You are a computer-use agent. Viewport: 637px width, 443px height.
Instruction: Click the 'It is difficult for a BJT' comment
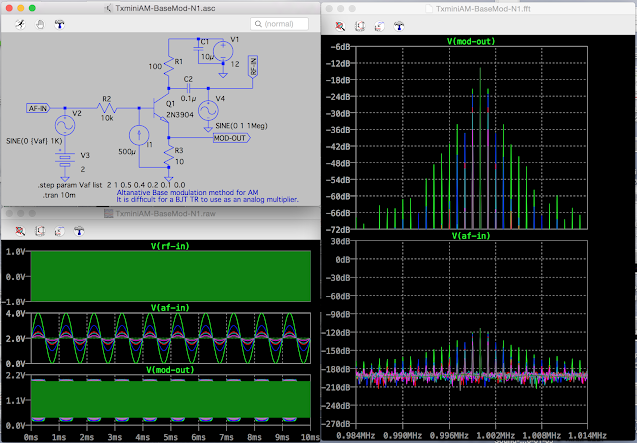coord(207,200)
